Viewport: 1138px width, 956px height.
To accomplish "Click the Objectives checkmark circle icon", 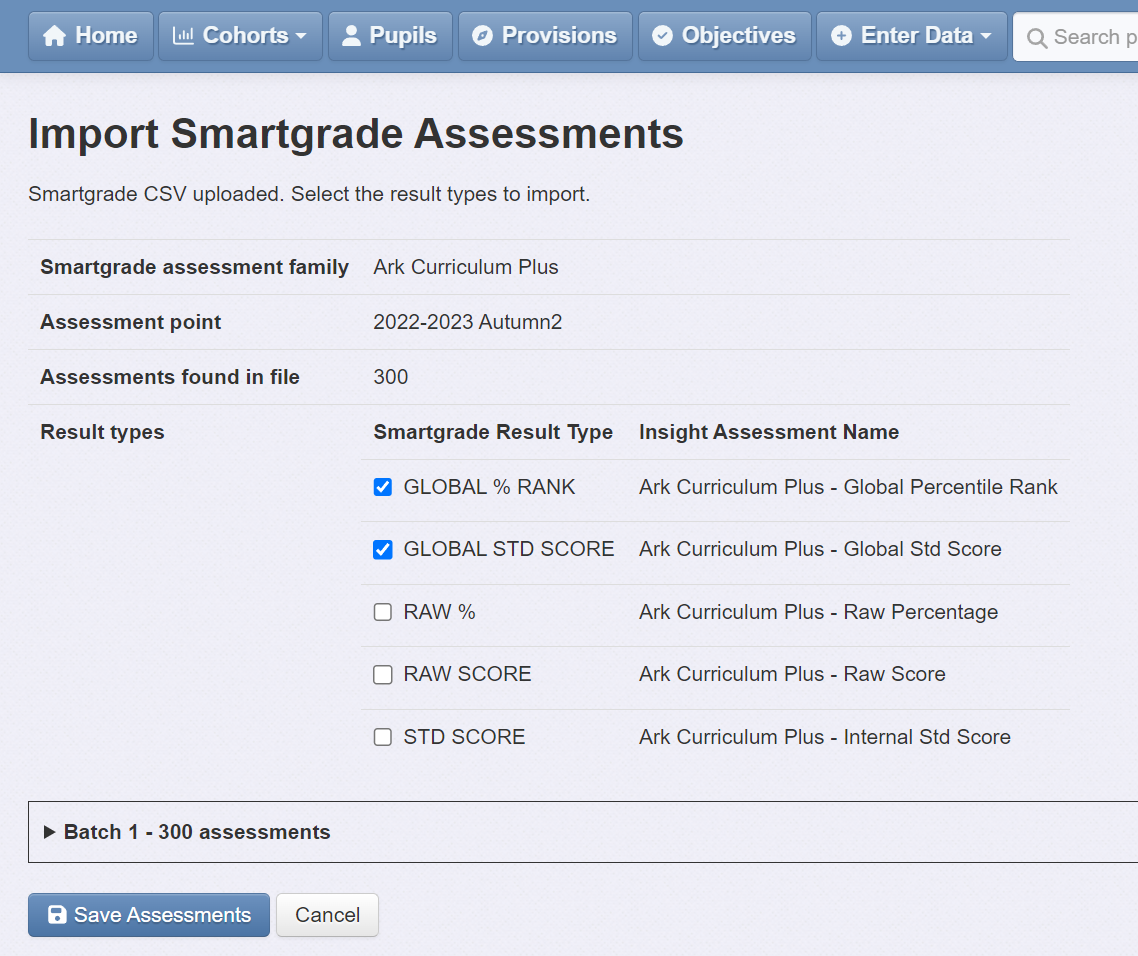I will click(x=662, y=36).
